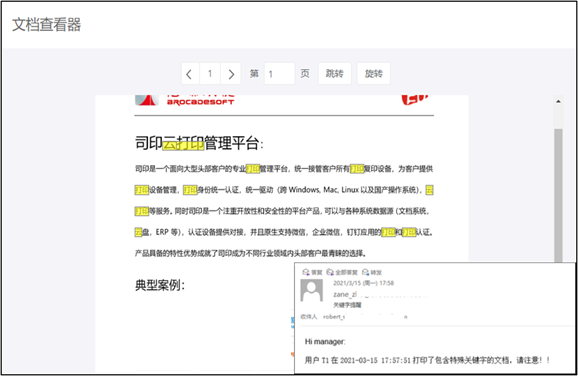Click 全部答复 reply-all in email popup

pyautogui.click(x=342, y=272)
